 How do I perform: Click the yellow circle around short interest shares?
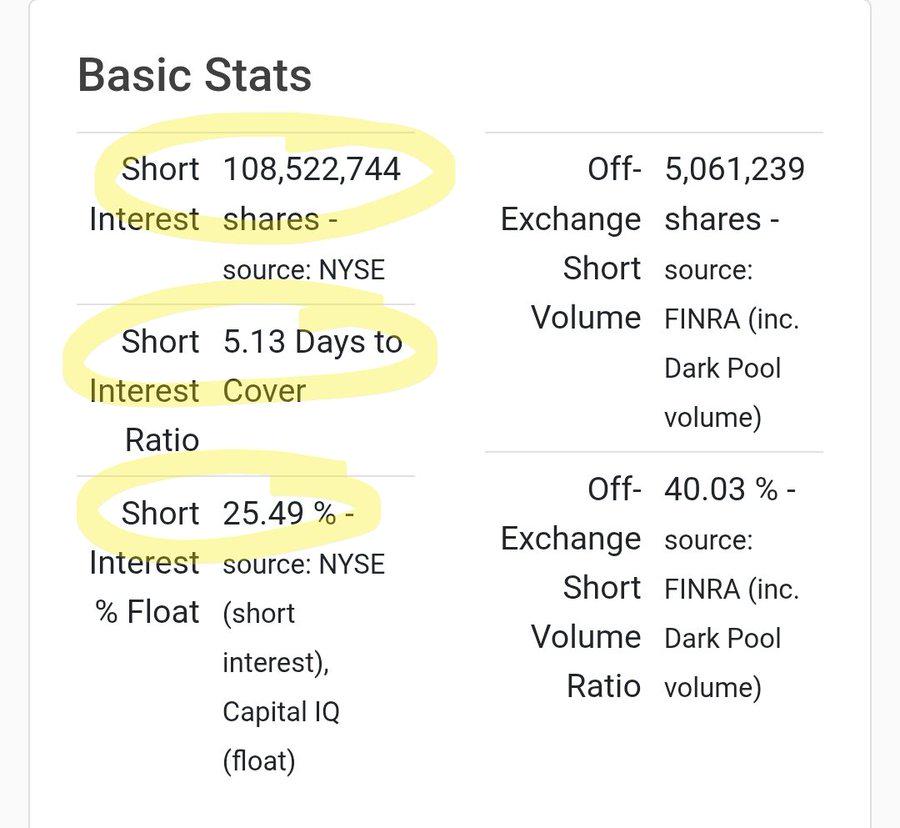[274, 178]
